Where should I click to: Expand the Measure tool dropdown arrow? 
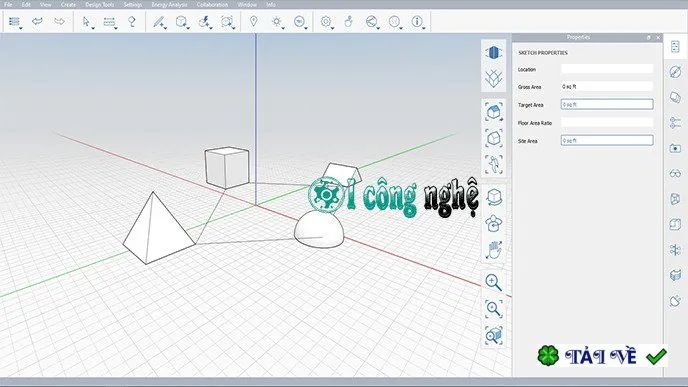[116, 28]
